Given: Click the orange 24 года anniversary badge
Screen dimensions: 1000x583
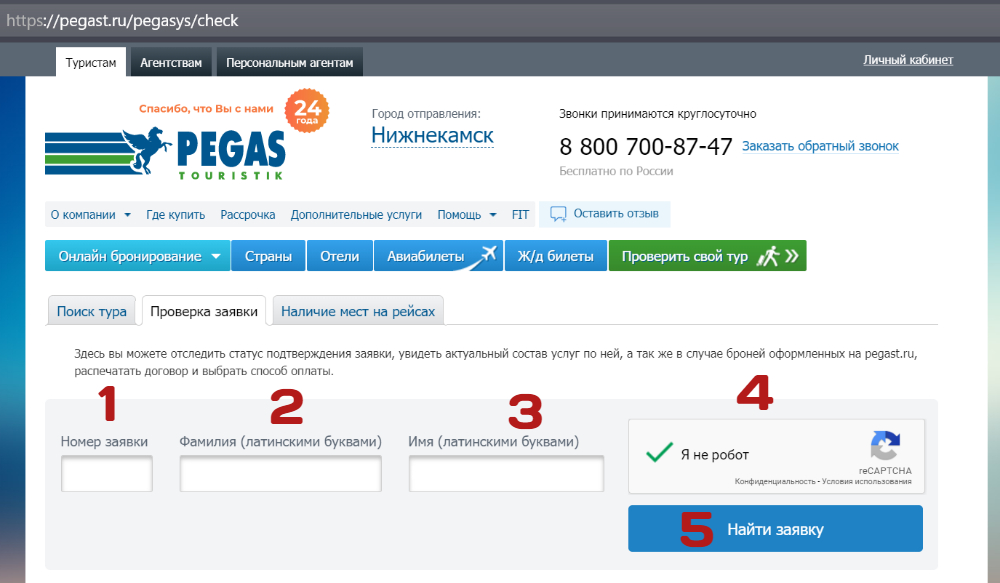Looking at the screenshot, I should (307, 111).
